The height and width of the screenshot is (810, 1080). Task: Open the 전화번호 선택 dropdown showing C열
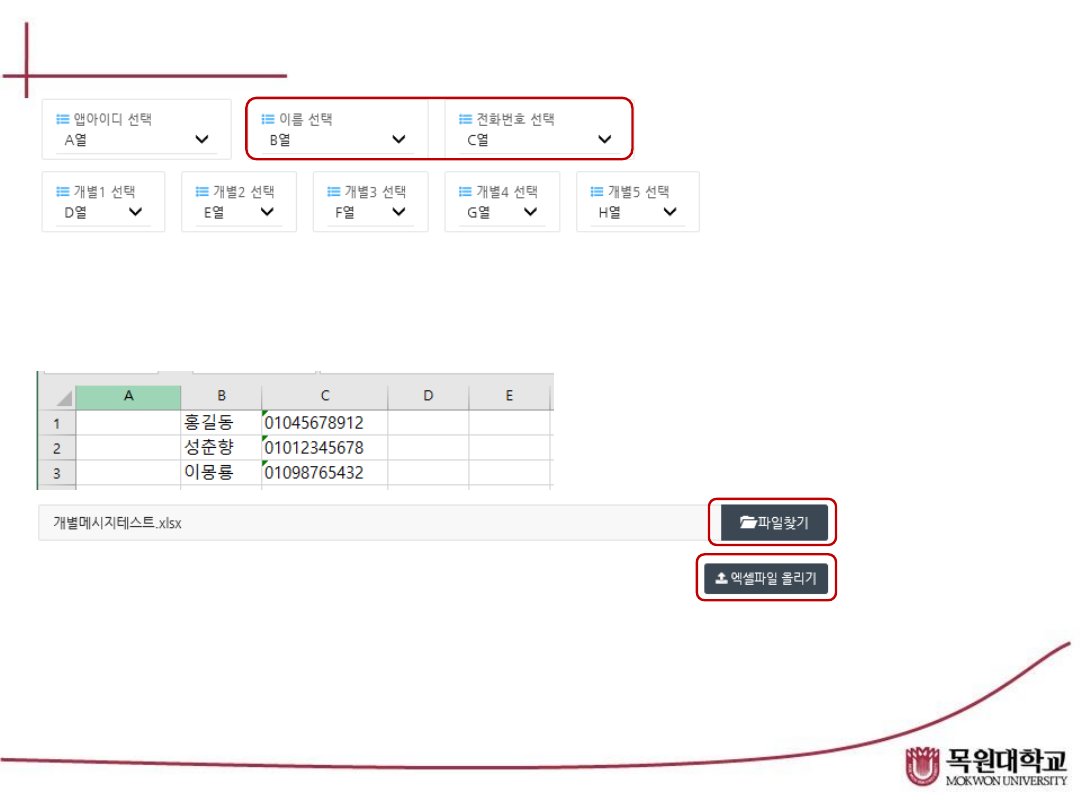(x=538, y=140)
